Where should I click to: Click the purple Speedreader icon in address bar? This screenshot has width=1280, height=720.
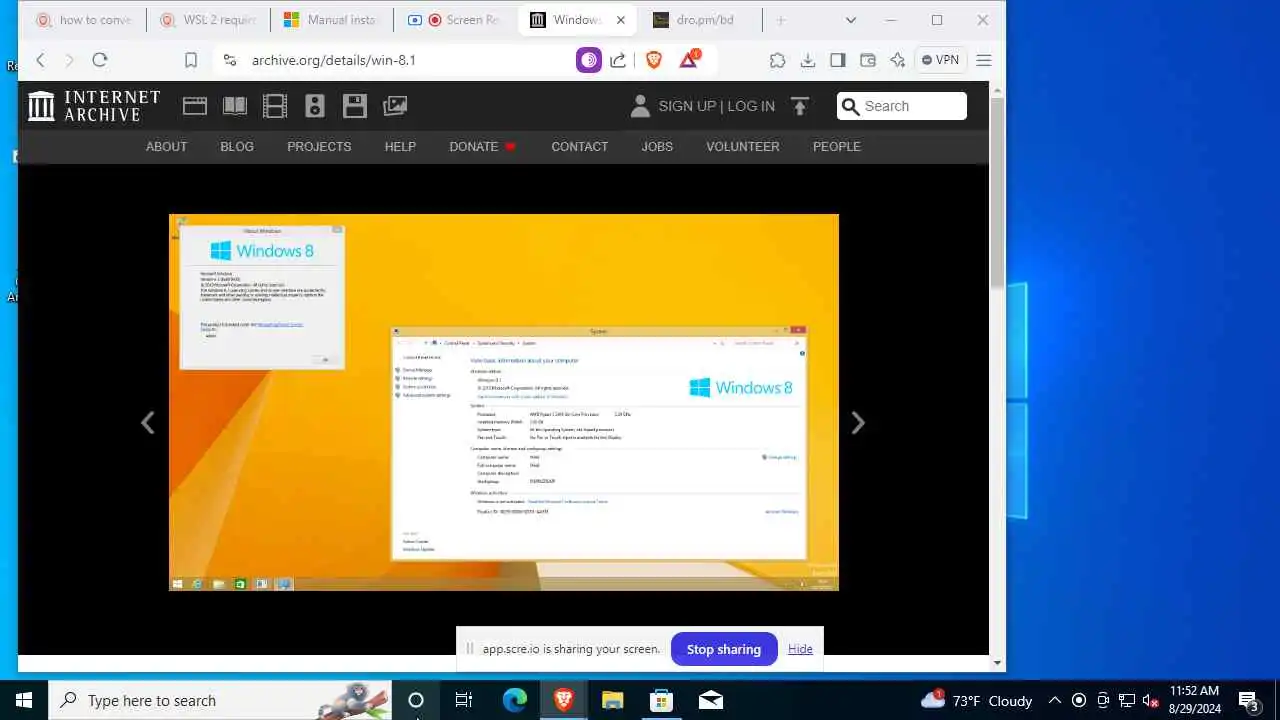589,60
